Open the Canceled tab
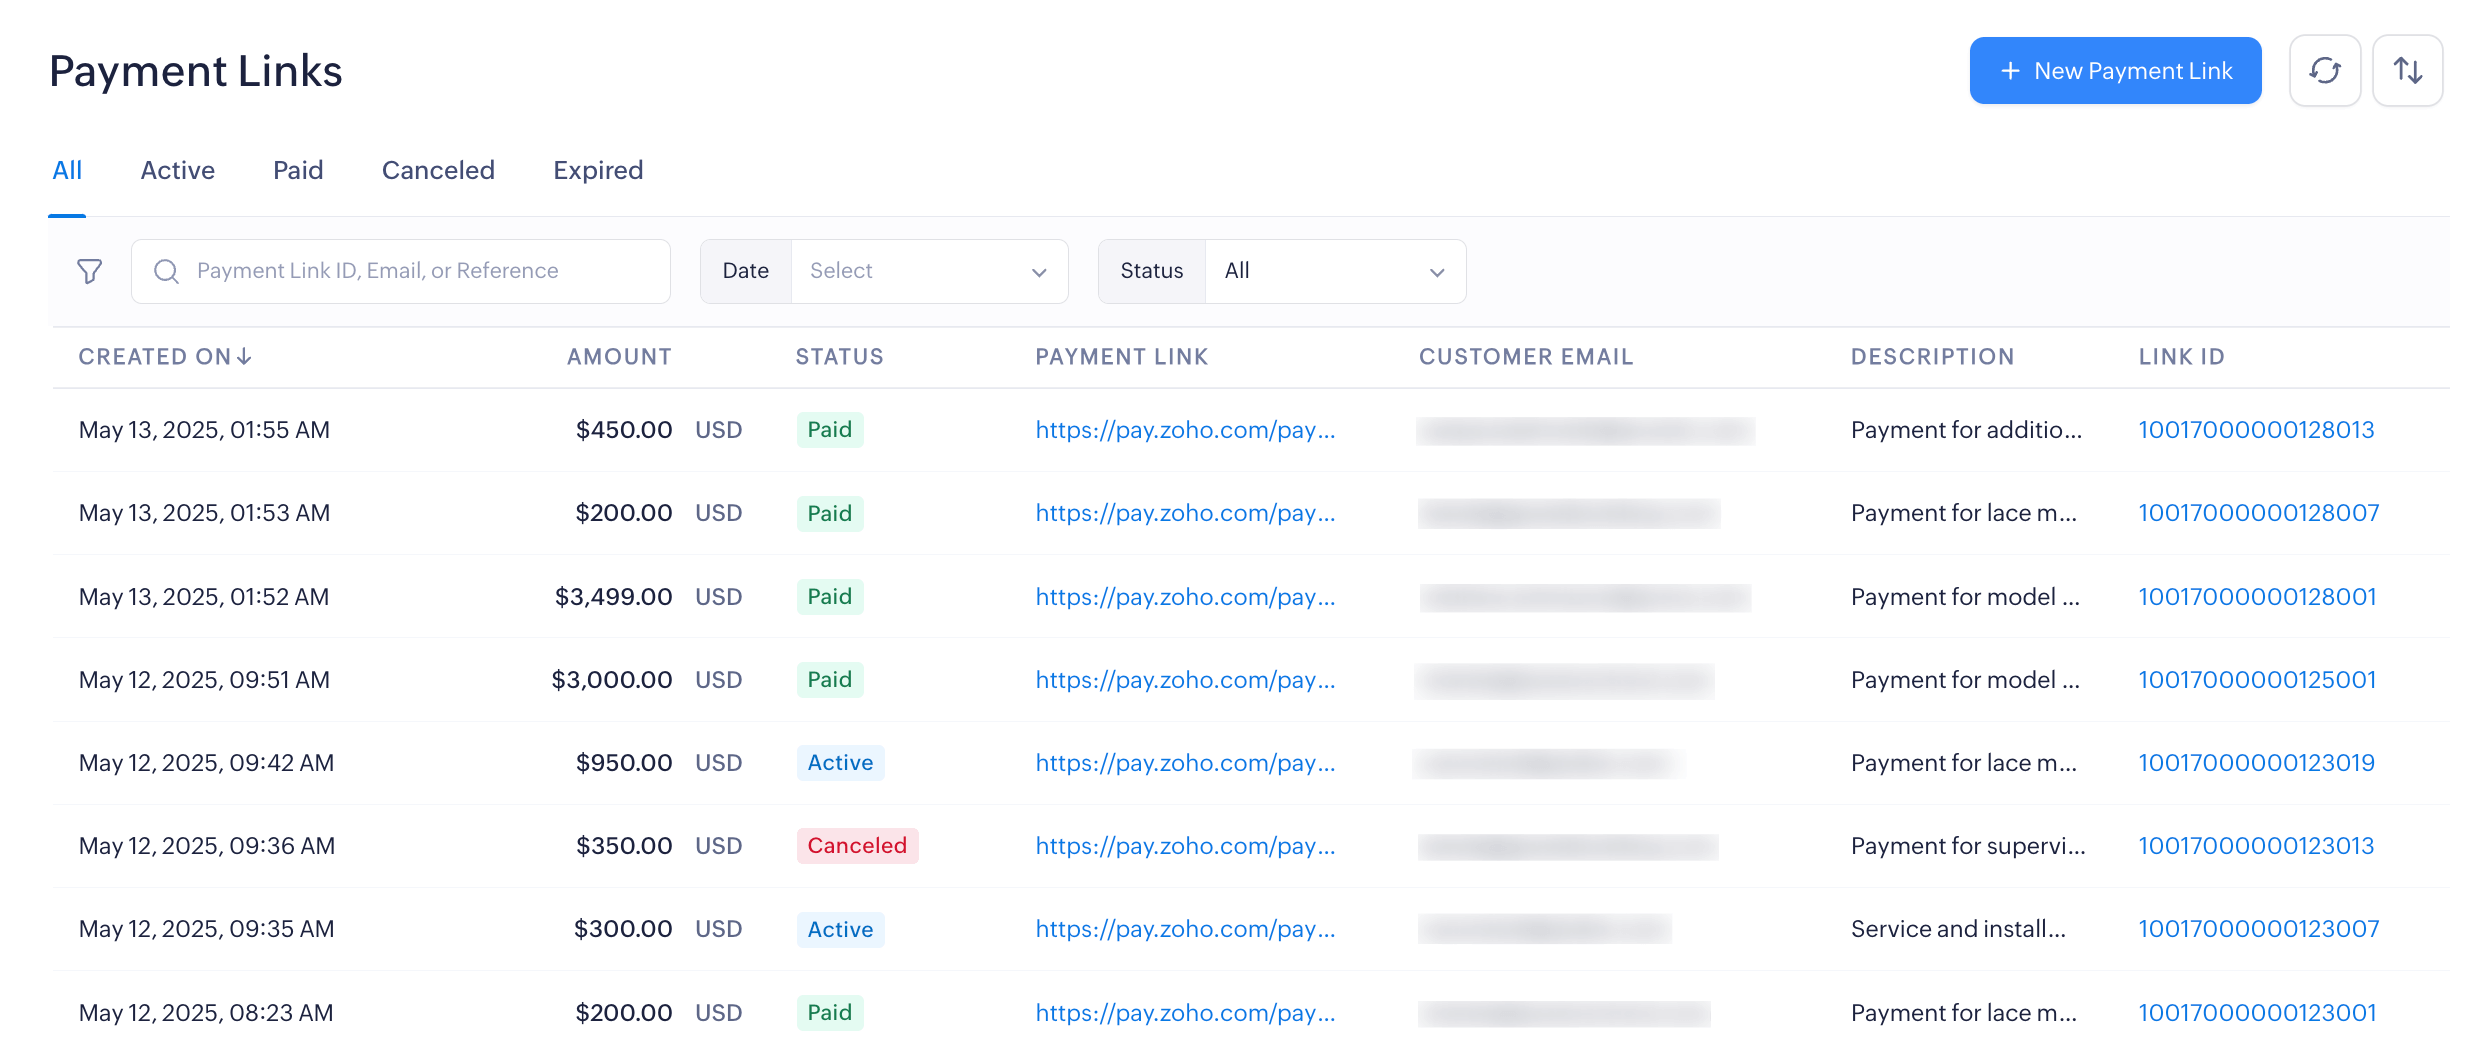 pos(438,170)
